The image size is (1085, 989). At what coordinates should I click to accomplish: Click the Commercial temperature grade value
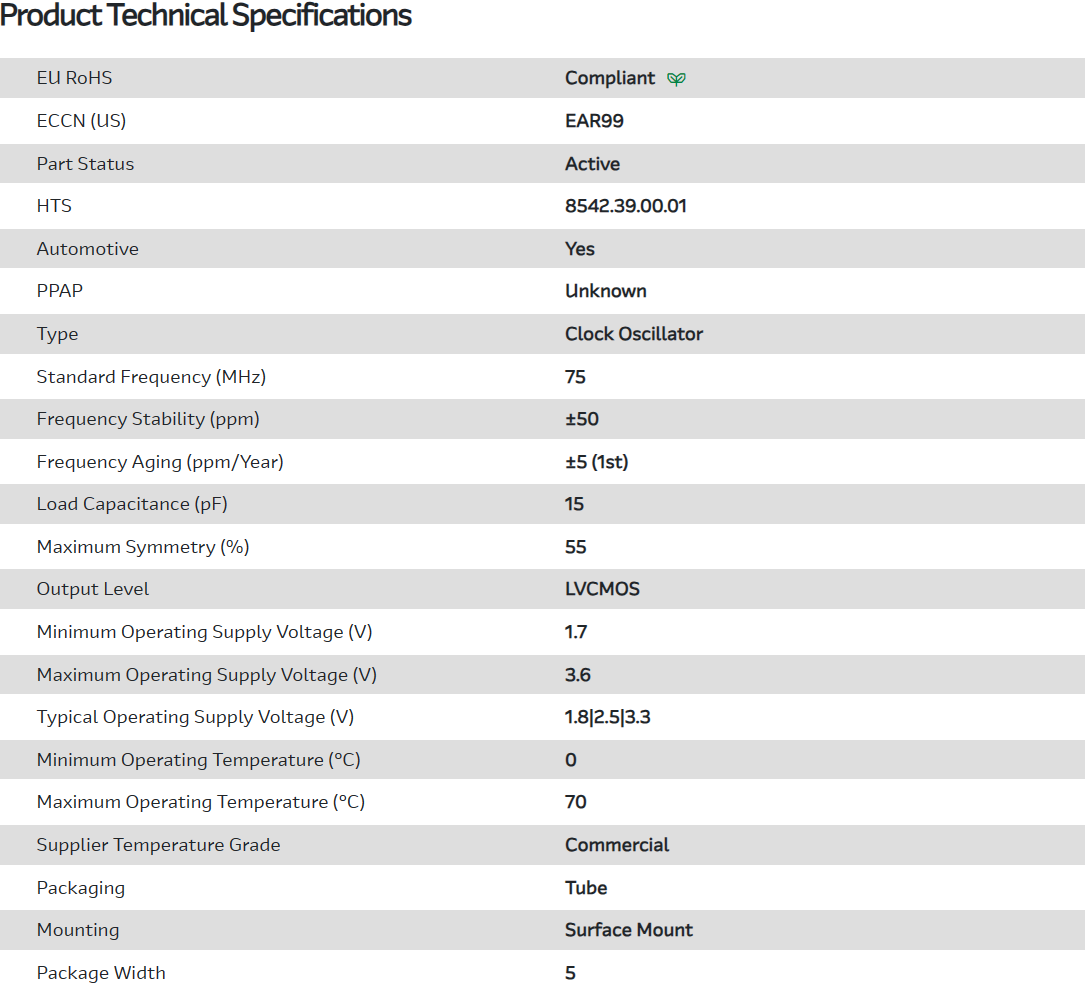pos(617,845)
